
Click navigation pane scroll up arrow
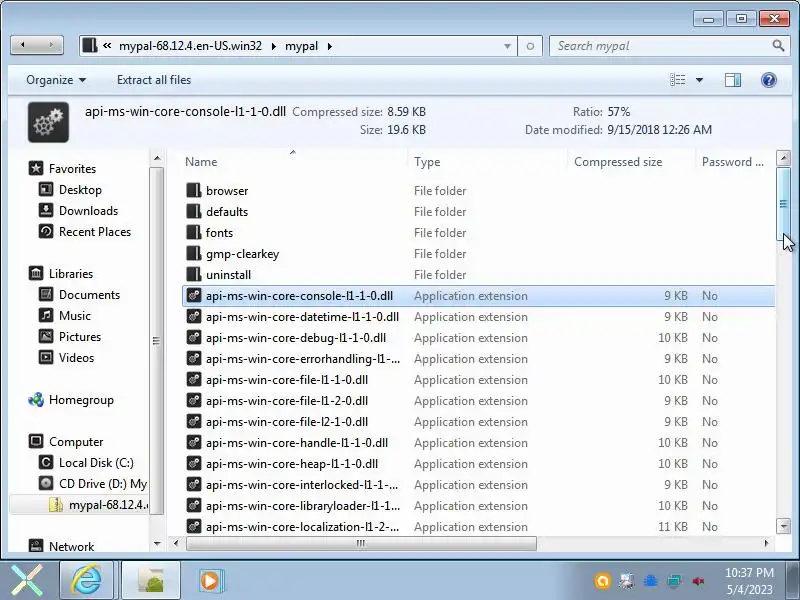coord(157,158)
